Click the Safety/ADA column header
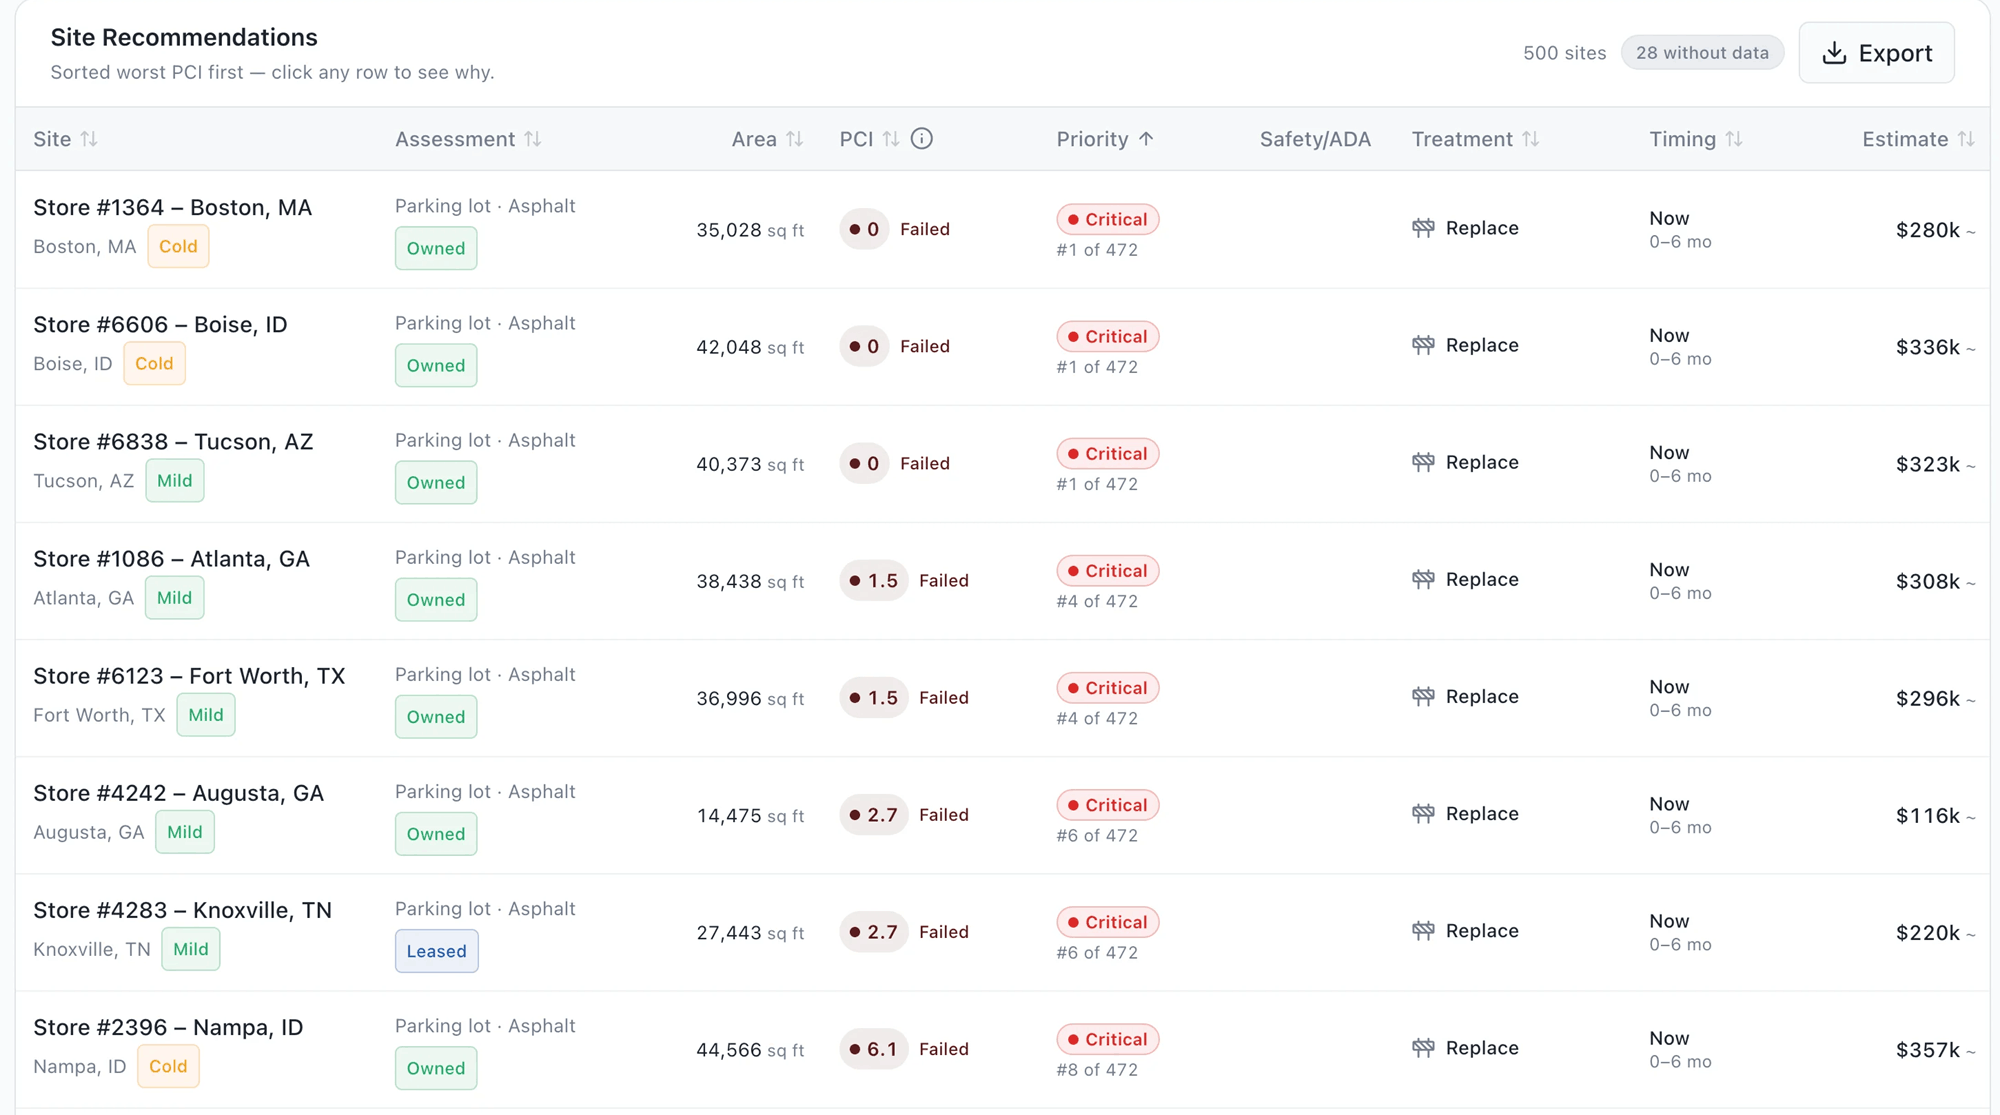This screenshot has width=2000, height=1115. coord(1315,139)
